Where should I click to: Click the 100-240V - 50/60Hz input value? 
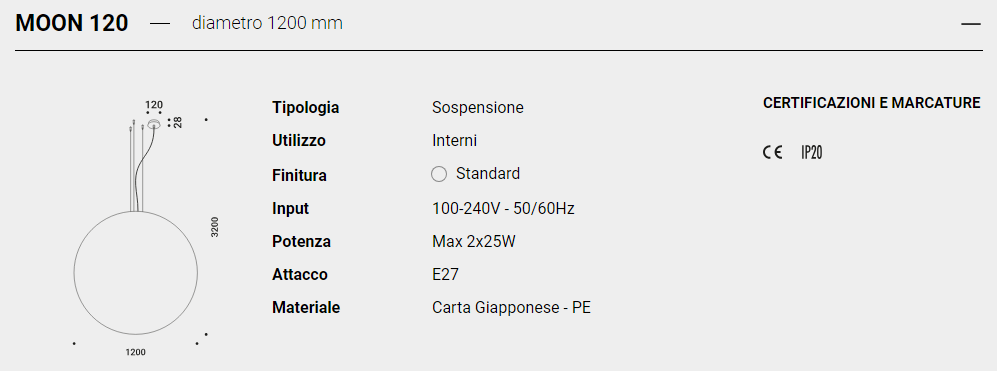(503, 209)
